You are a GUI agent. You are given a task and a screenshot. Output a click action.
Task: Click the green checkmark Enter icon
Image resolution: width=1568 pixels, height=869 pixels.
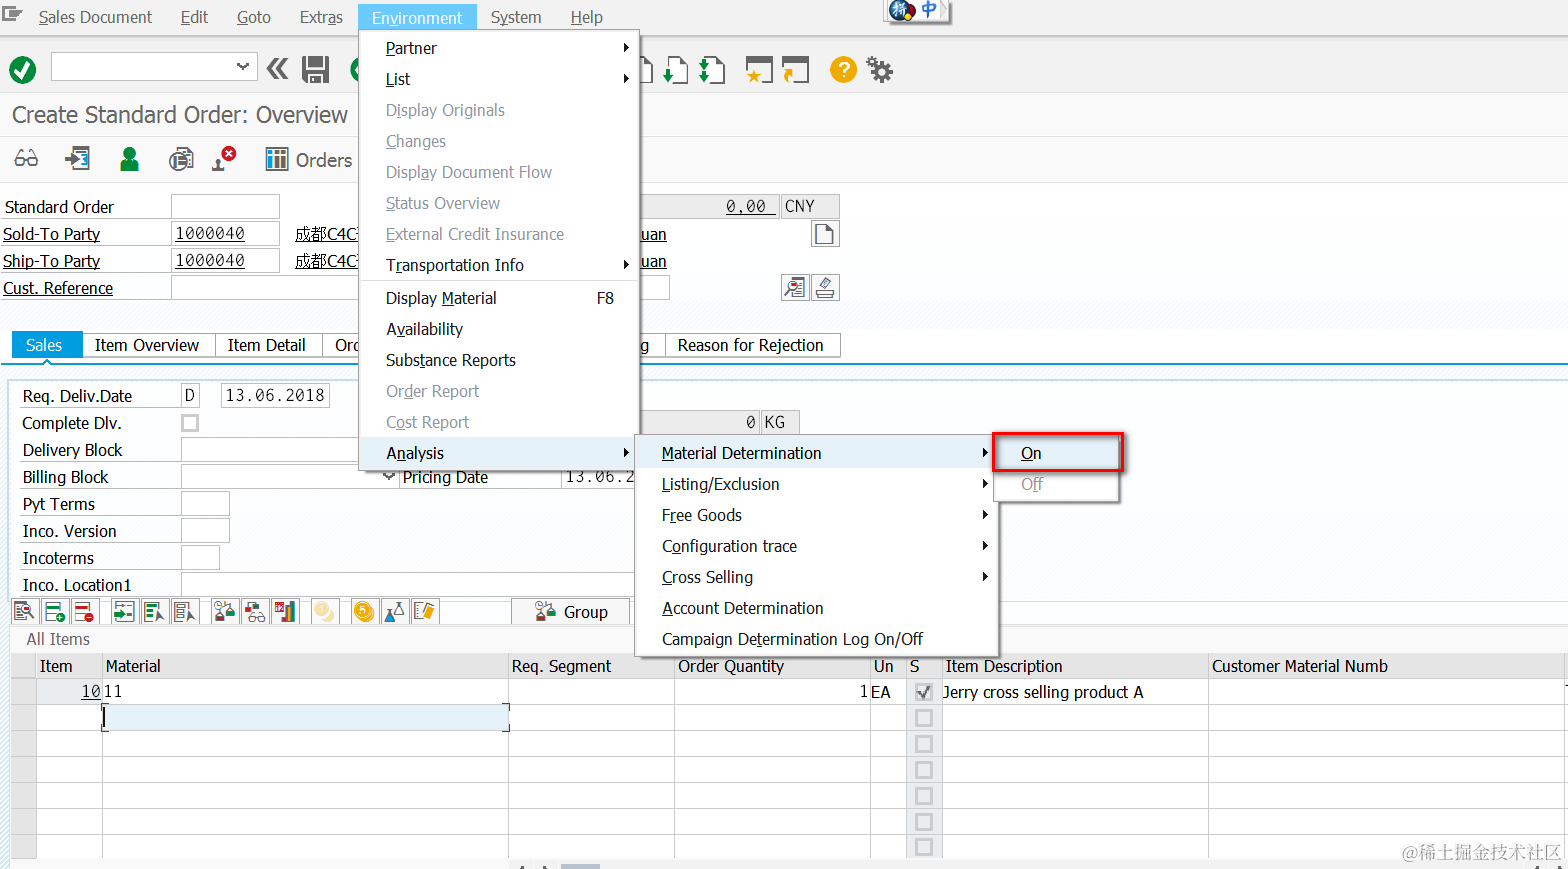click(x=22, y=70)
